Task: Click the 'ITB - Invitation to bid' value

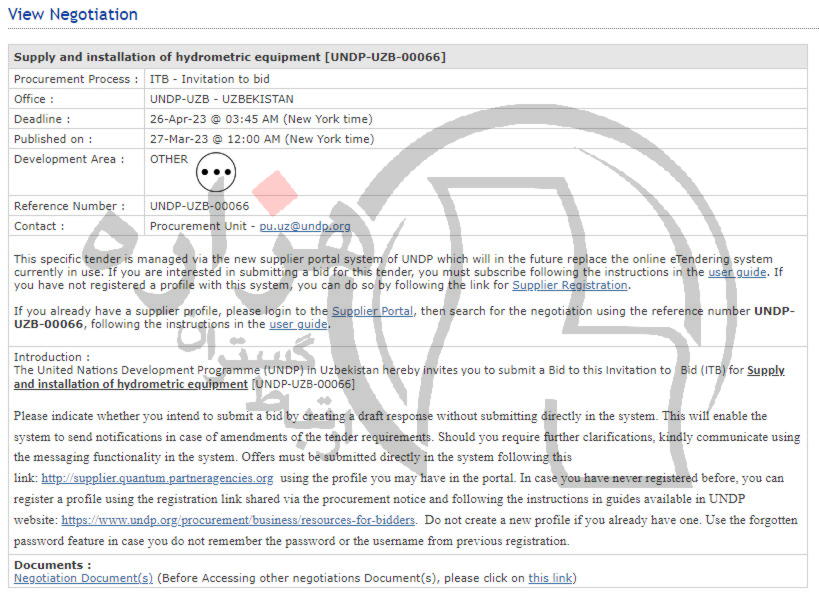Action: [210, 79]
